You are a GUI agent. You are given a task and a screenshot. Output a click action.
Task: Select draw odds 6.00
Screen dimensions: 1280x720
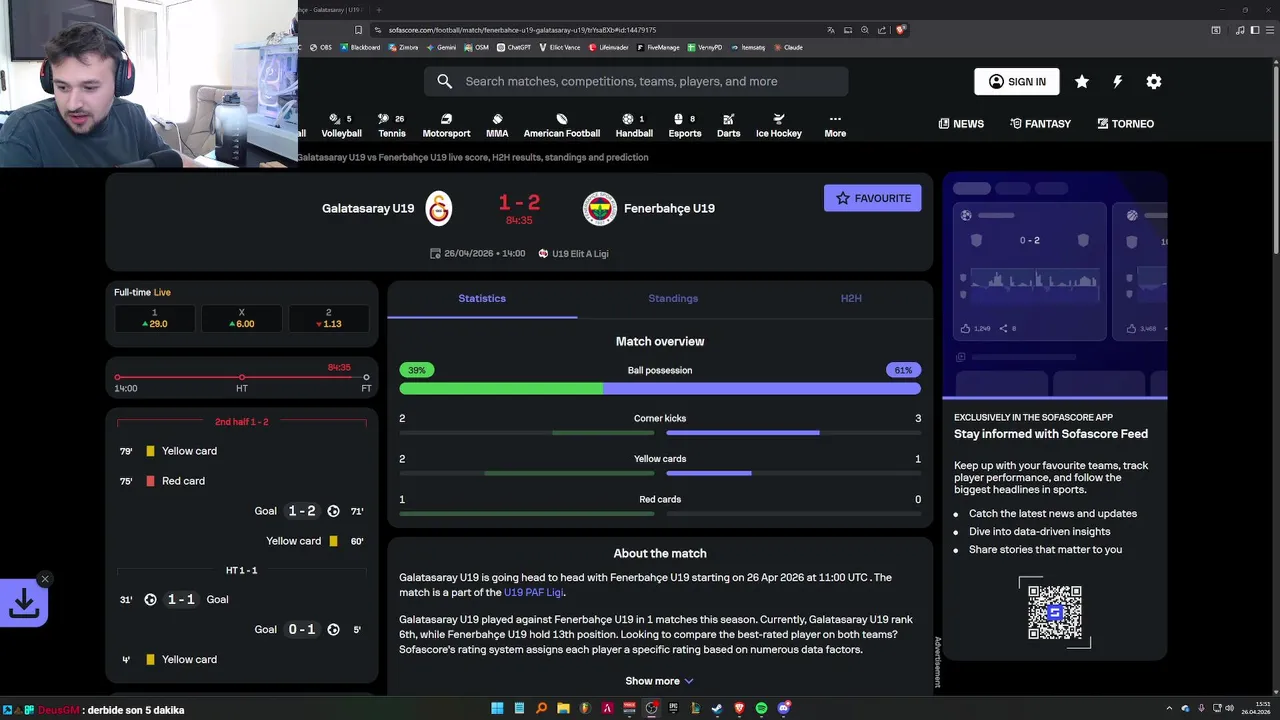click(x=241, y=319)
